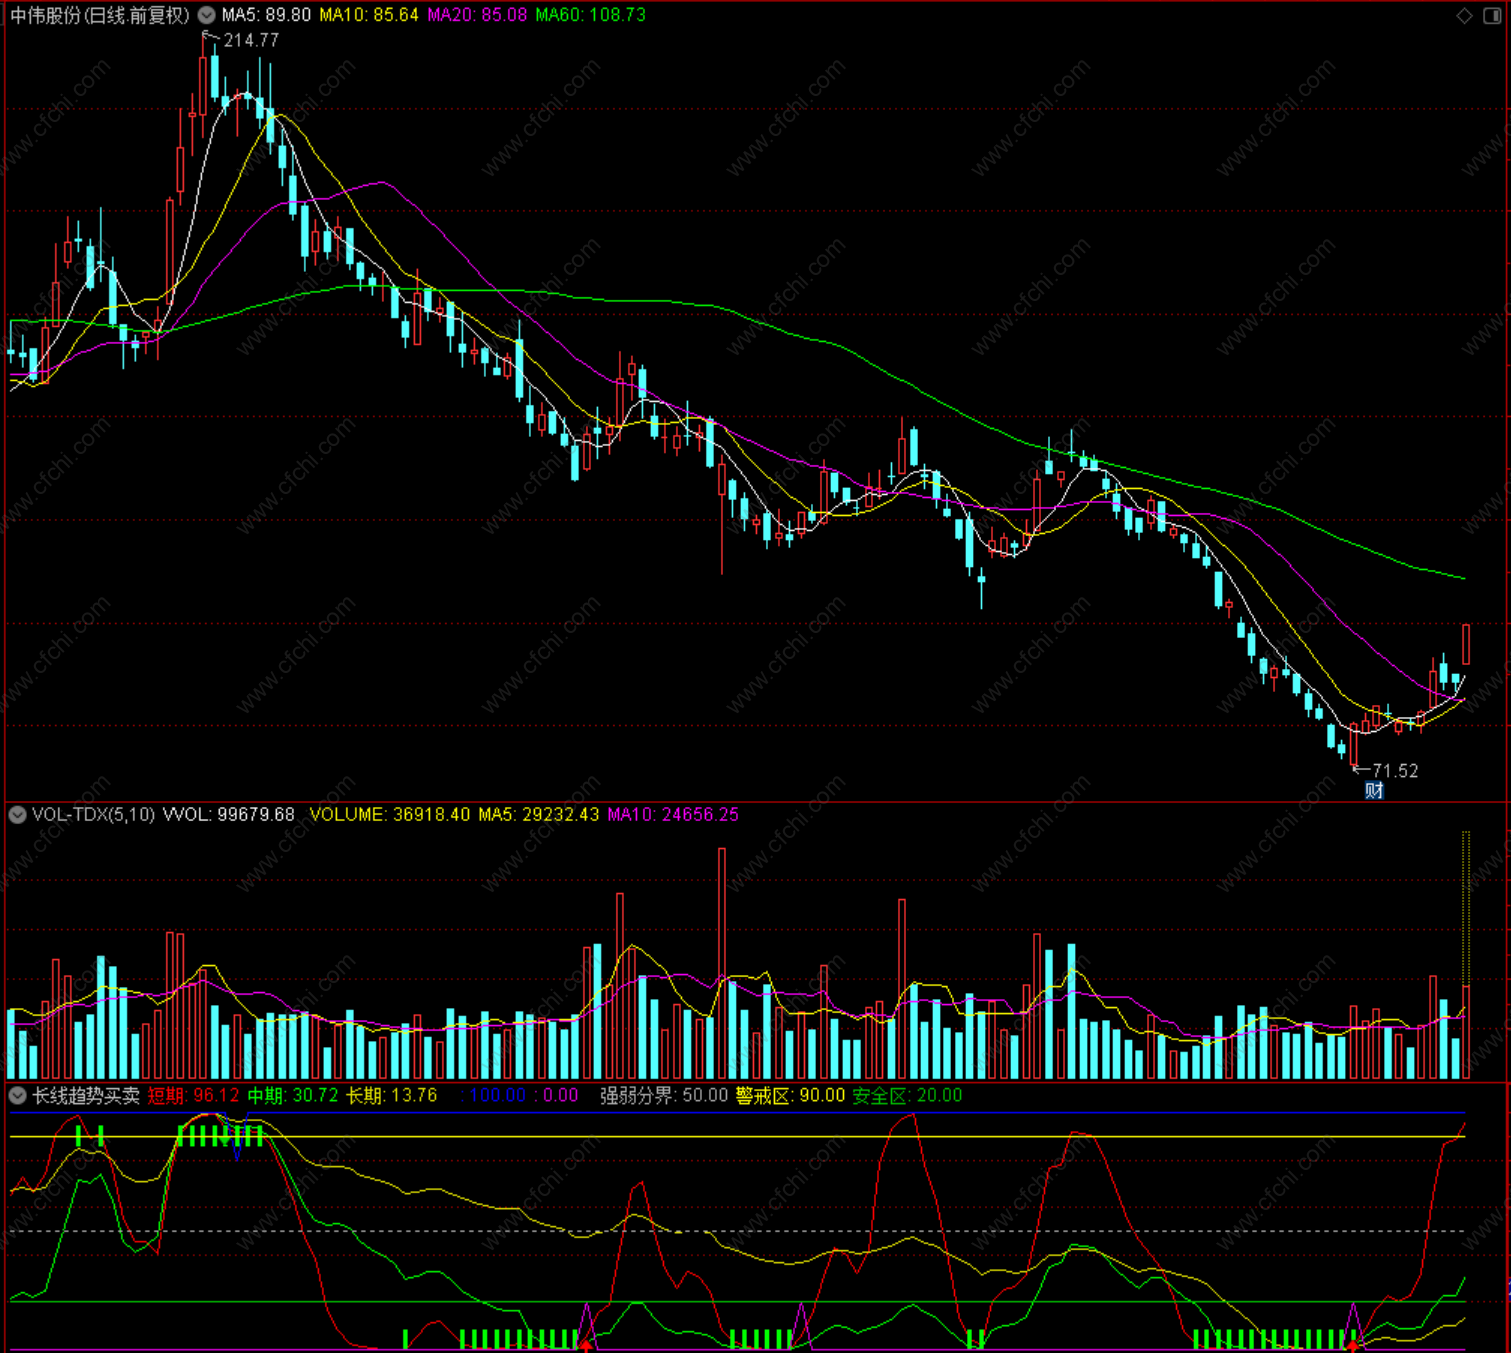This screenshot has height=1353, width=1511.
Task: Expand the VOL-TDX indicator menu button
Action: coord(17,815)
